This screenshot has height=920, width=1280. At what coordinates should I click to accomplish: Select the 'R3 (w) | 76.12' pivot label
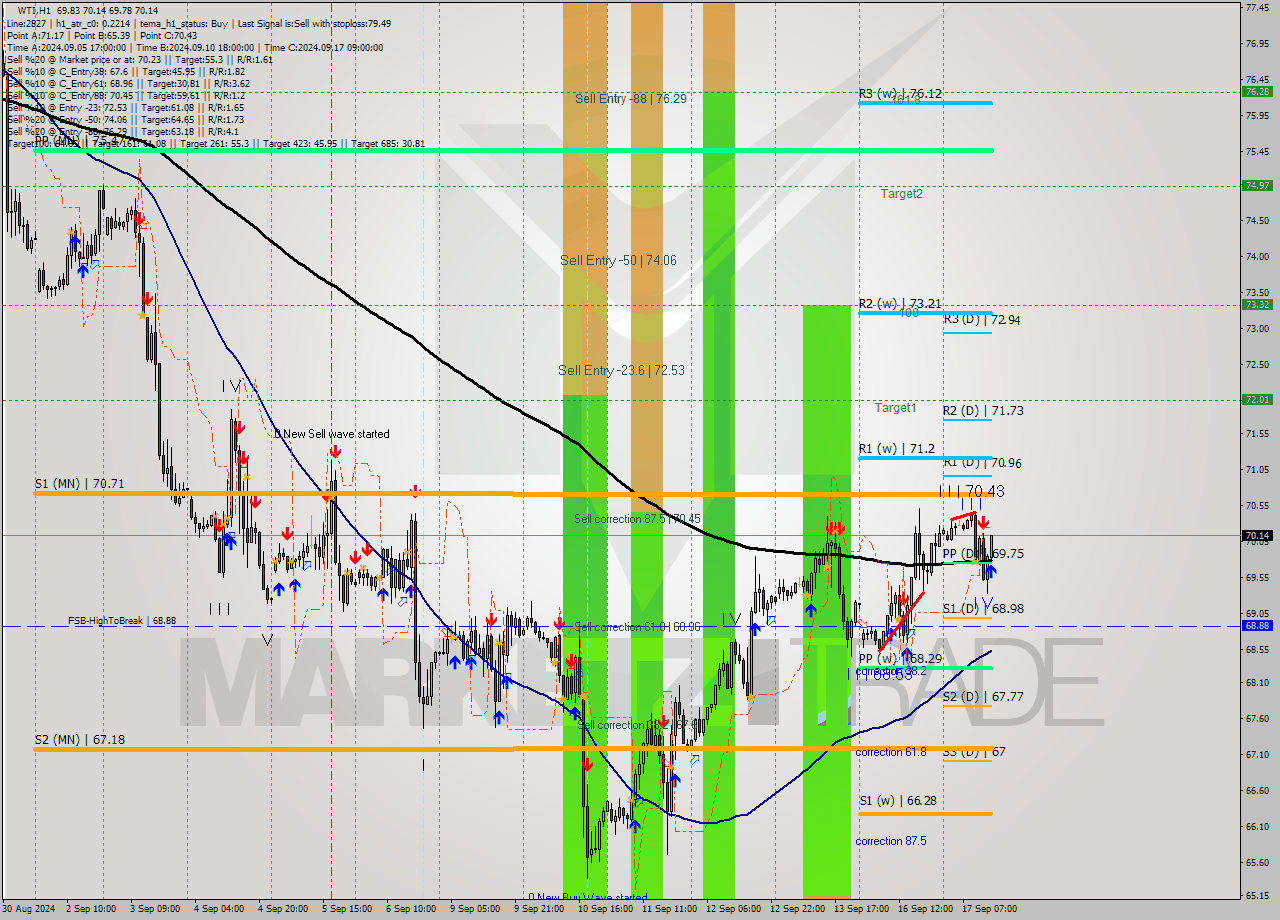[x=900, y=93]
